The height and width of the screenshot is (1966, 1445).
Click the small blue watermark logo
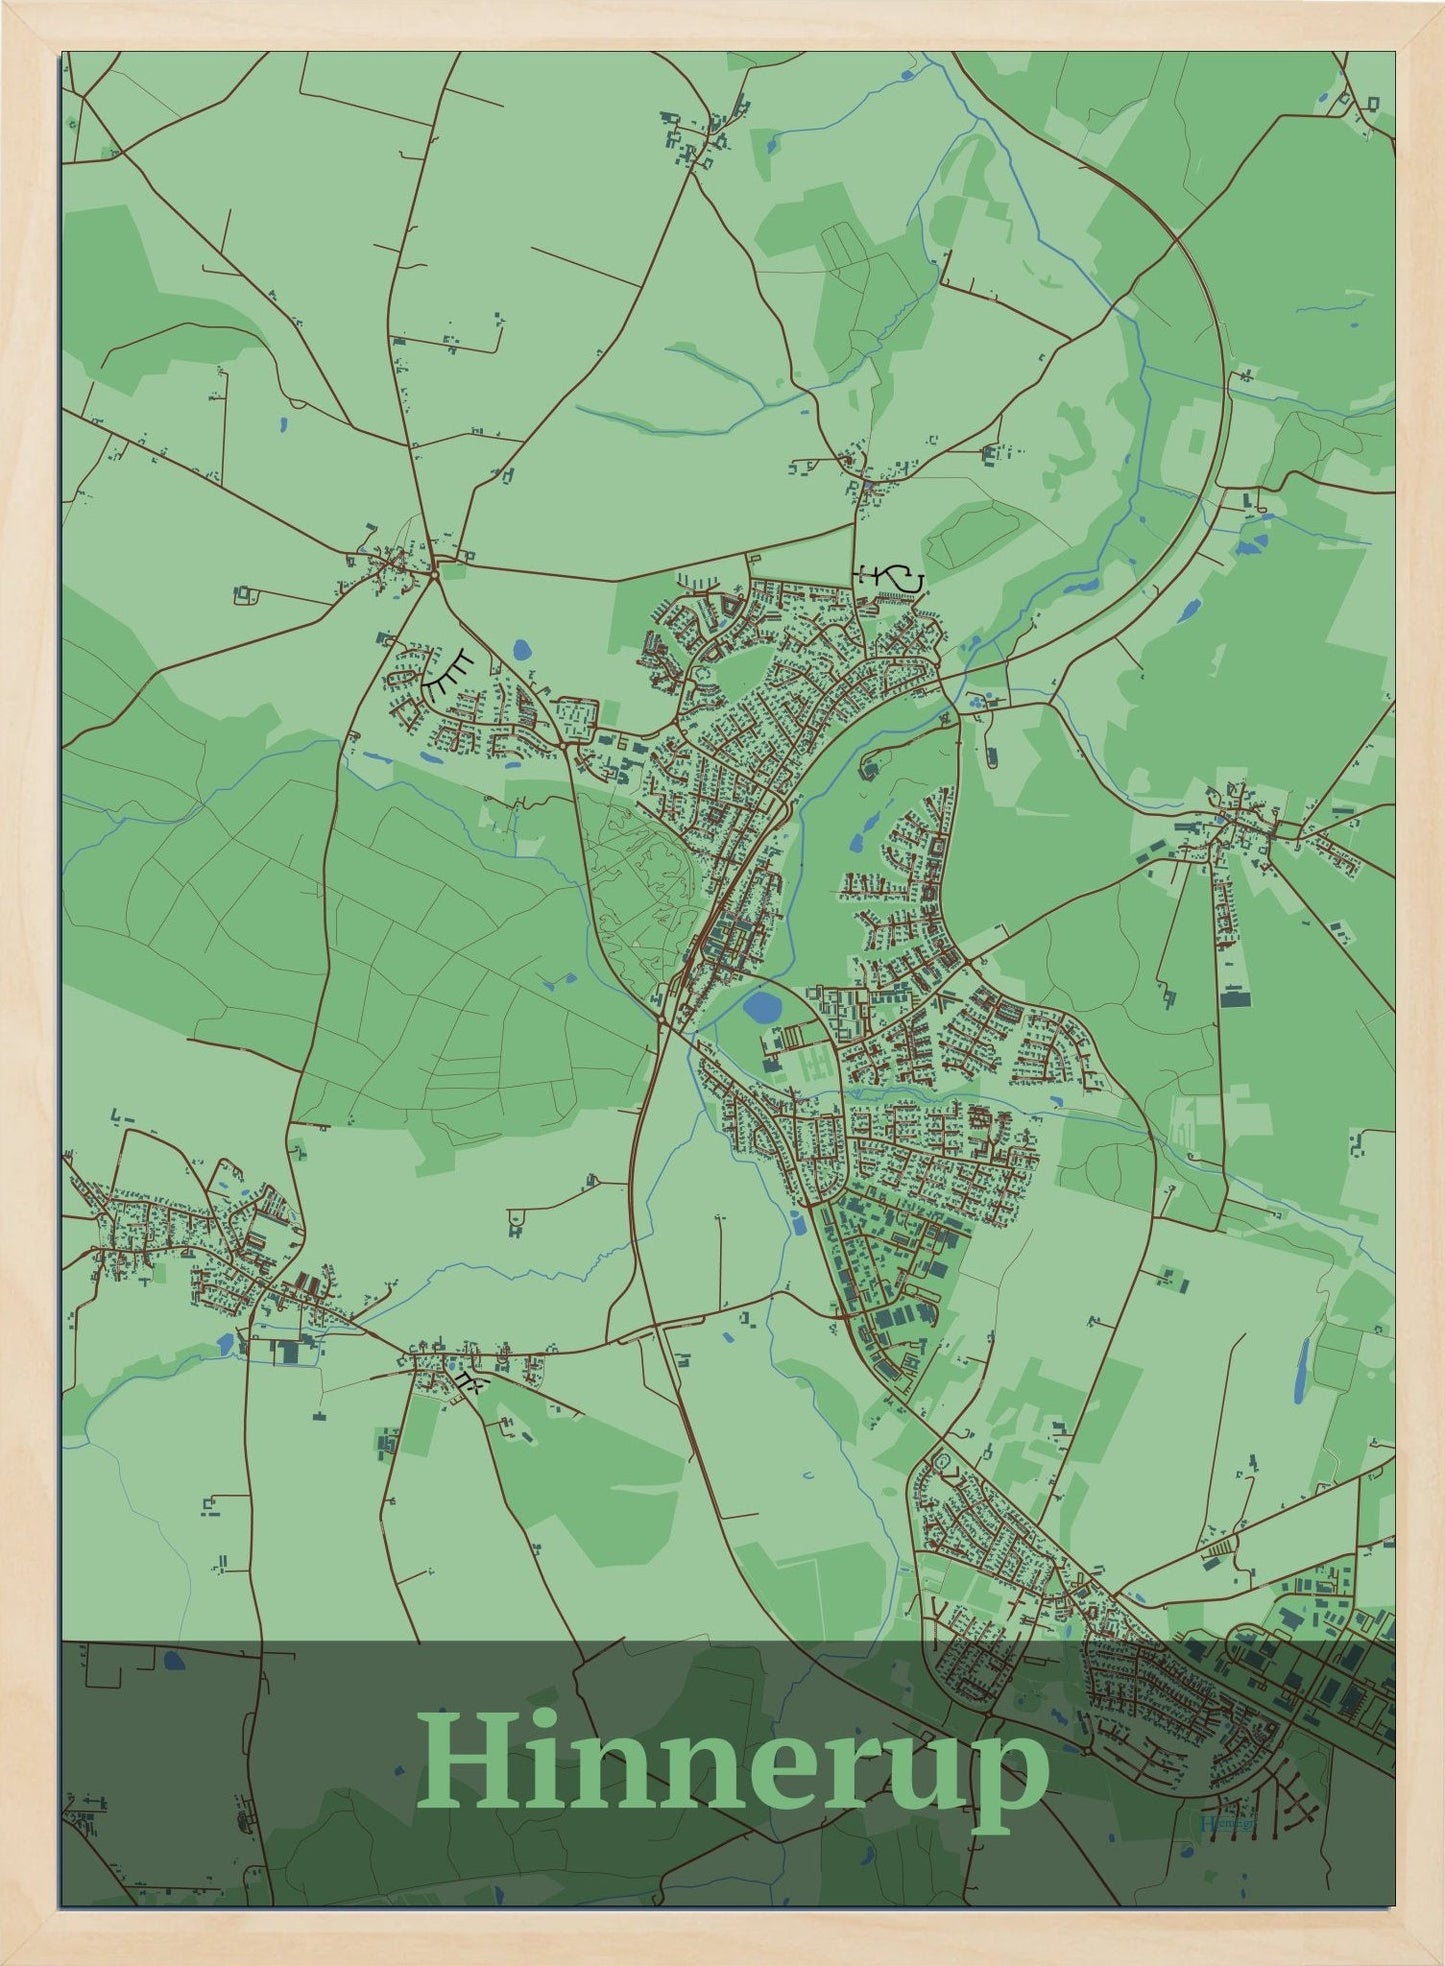[1226, 1823]
